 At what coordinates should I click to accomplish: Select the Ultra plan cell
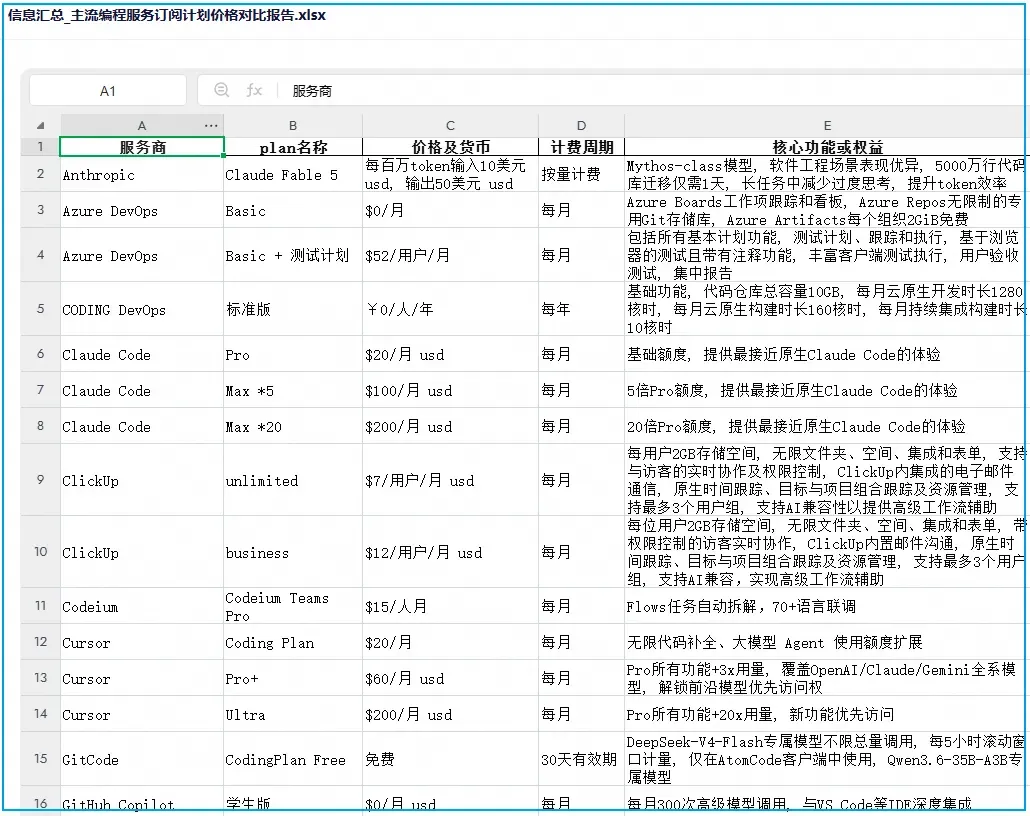(293, 714)
